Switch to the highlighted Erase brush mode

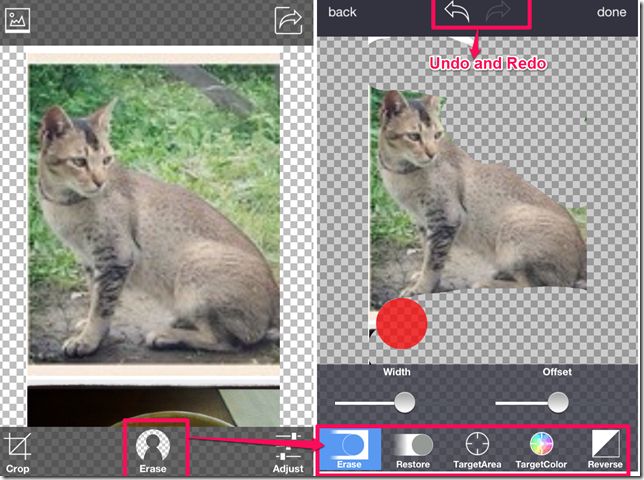tap(350, 449)
